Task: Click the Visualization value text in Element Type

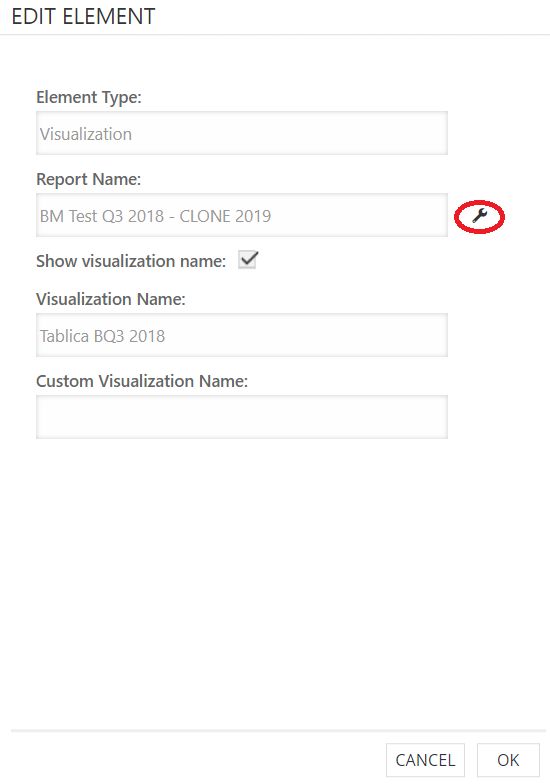Action: point(86,134)
